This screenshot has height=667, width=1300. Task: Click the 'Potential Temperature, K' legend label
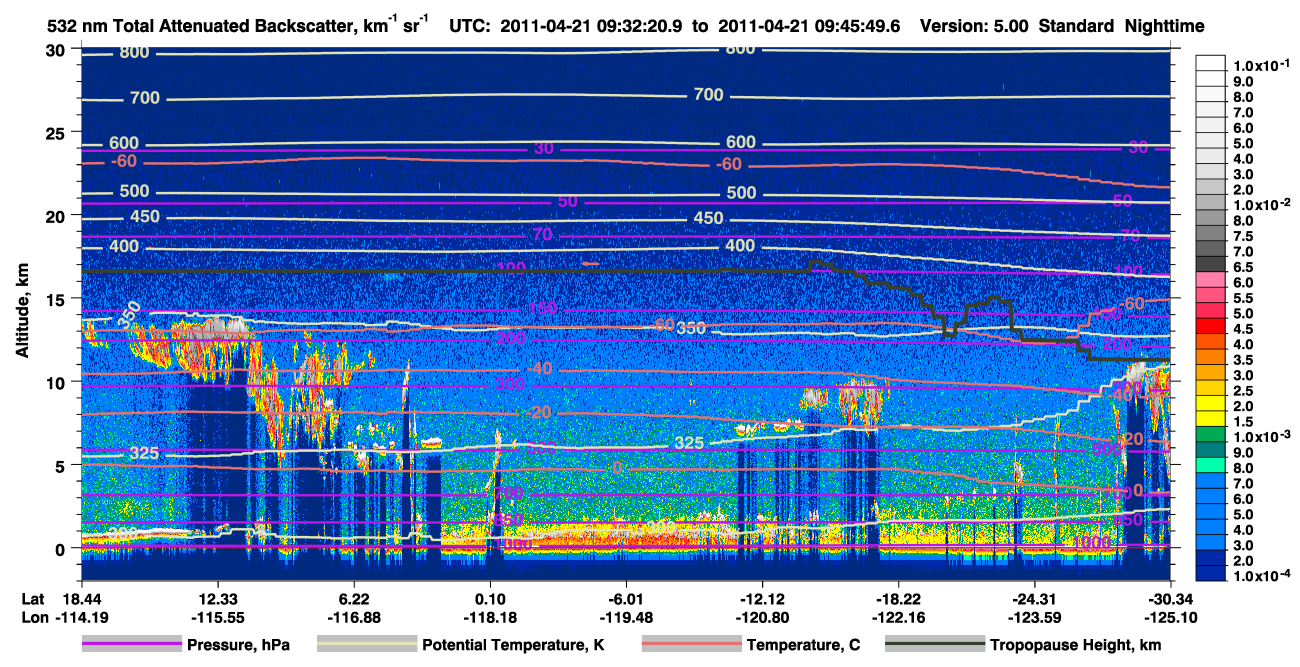(513, 645)
